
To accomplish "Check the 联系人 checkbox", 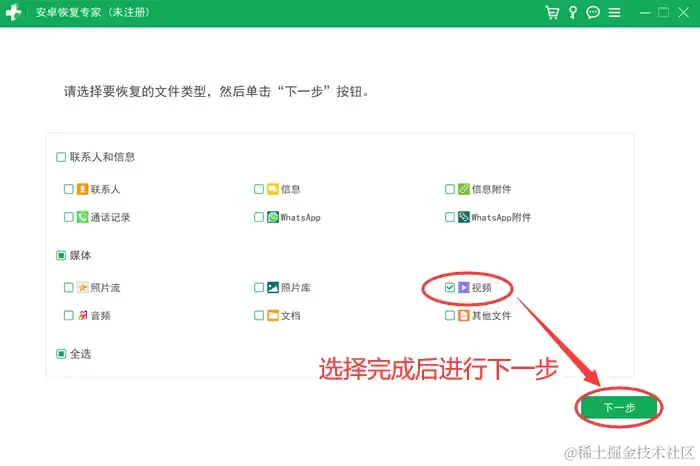I will (68, 189).
